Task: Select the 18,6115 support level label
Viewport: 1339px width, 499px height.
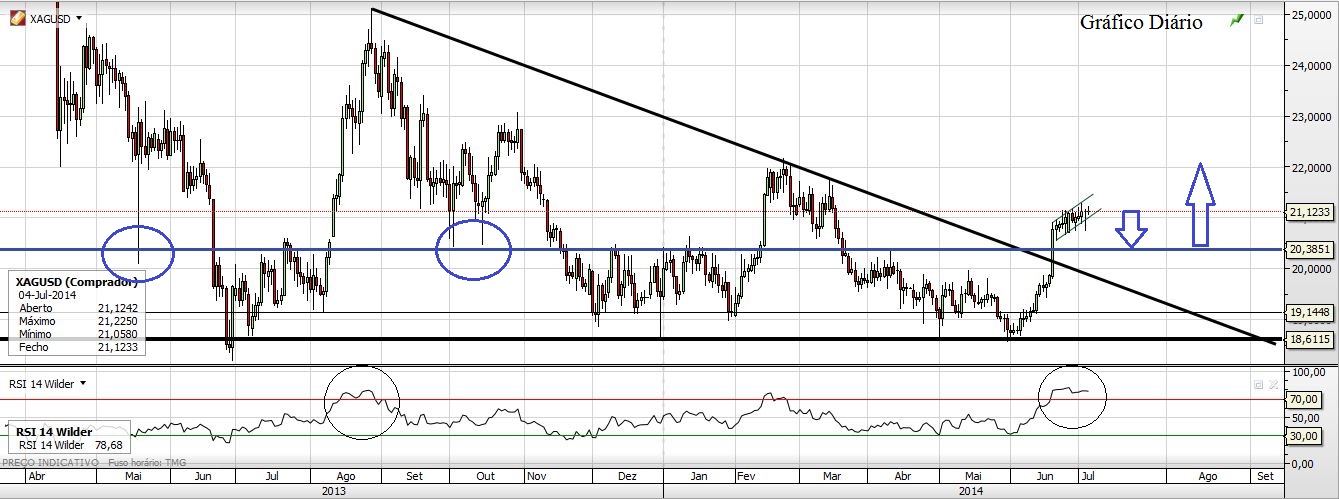Action: point(1309,340)
